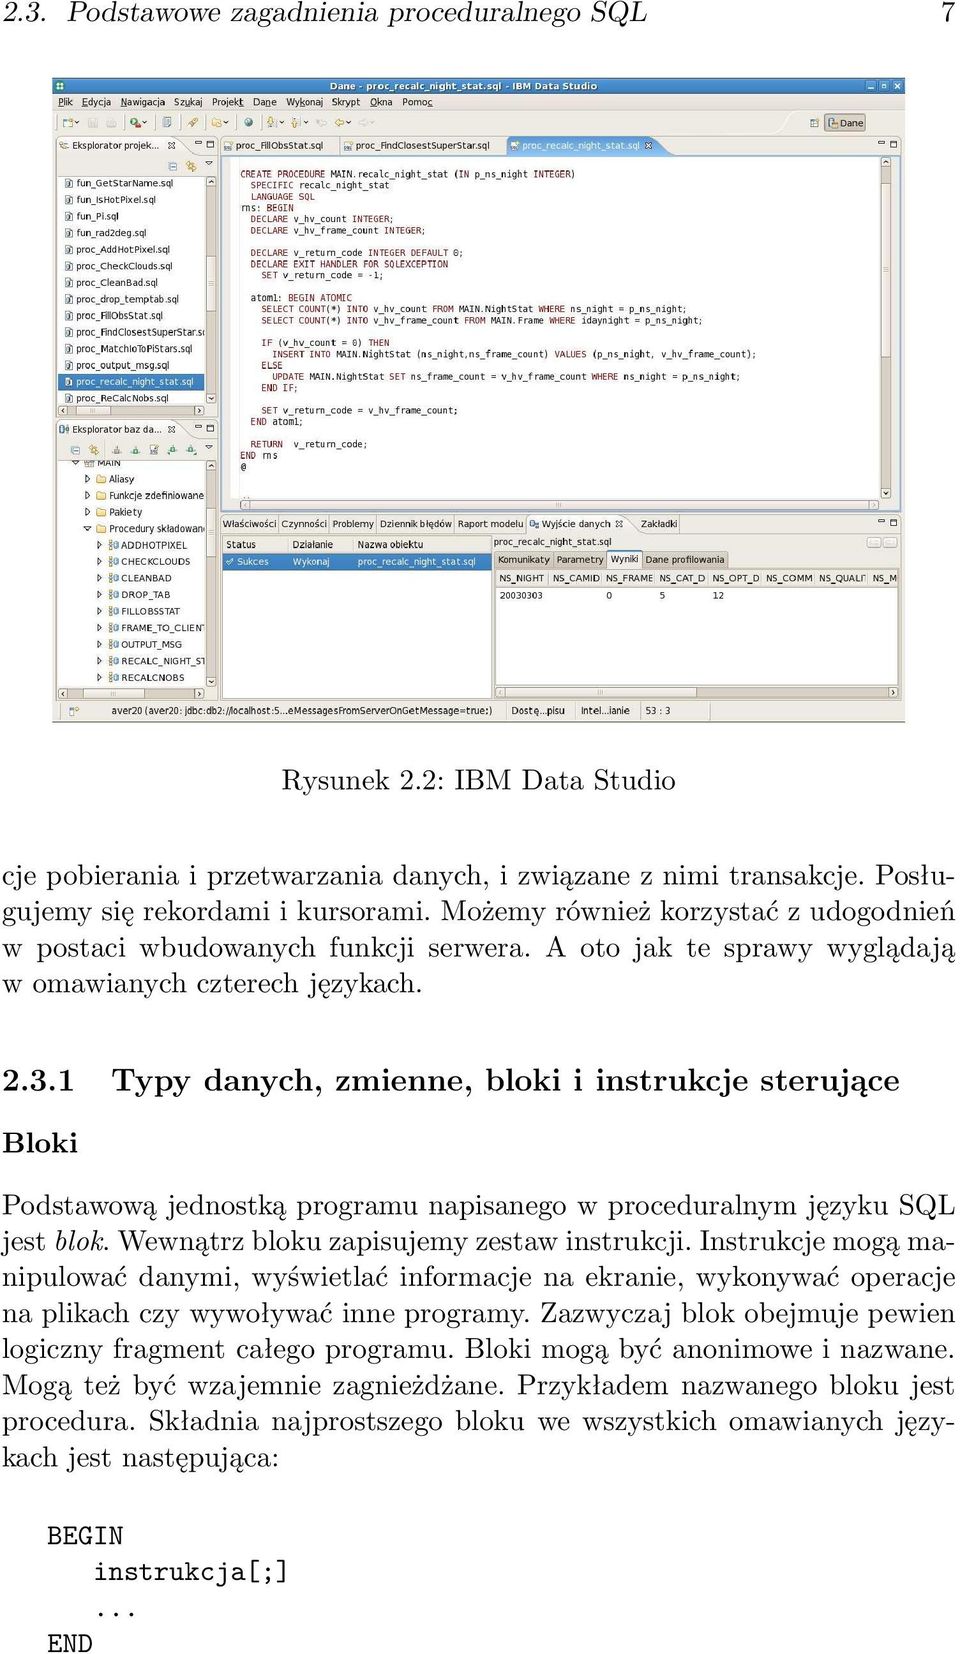Open the New item dropdown arrow
Image resolution: width=960 pixels, height=1654 pixels.
point(77,123)
